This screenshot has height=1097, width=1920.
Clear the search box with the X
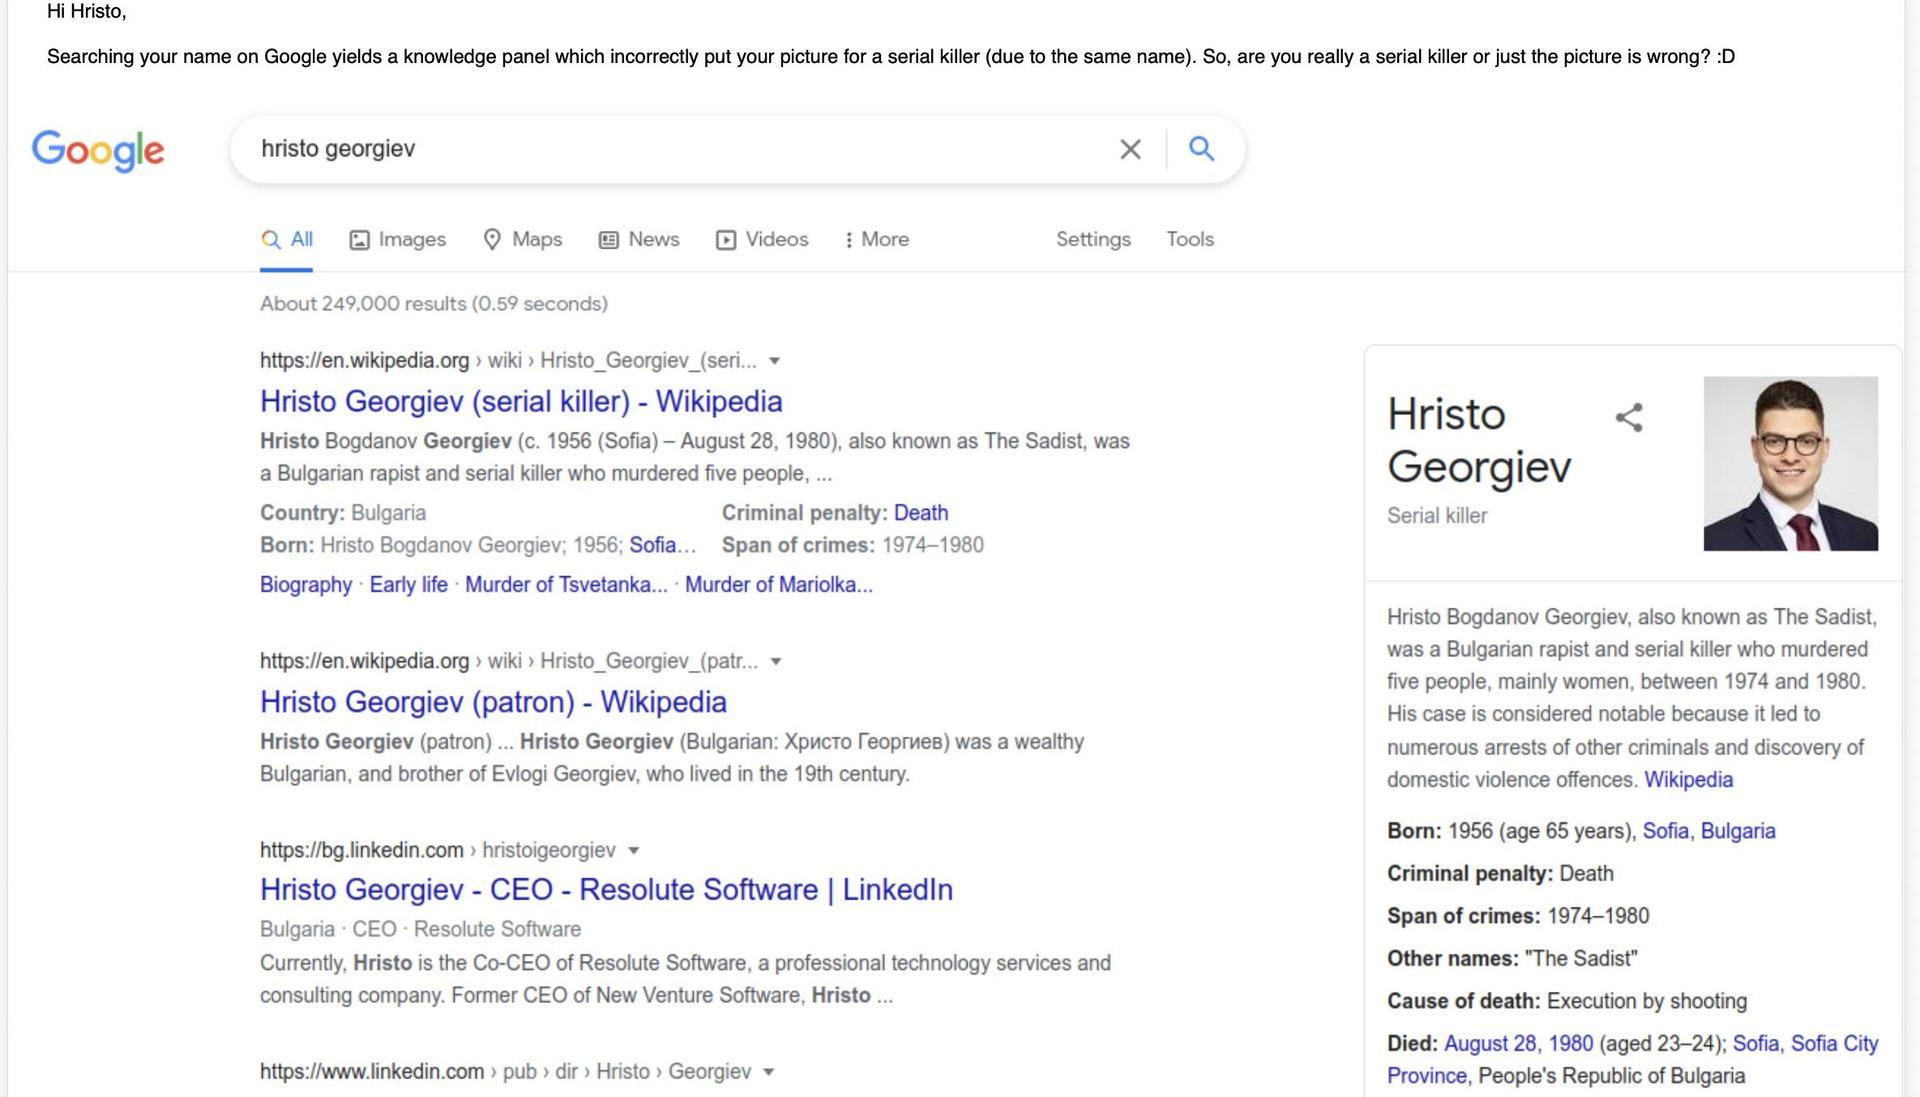(1130, 149)
